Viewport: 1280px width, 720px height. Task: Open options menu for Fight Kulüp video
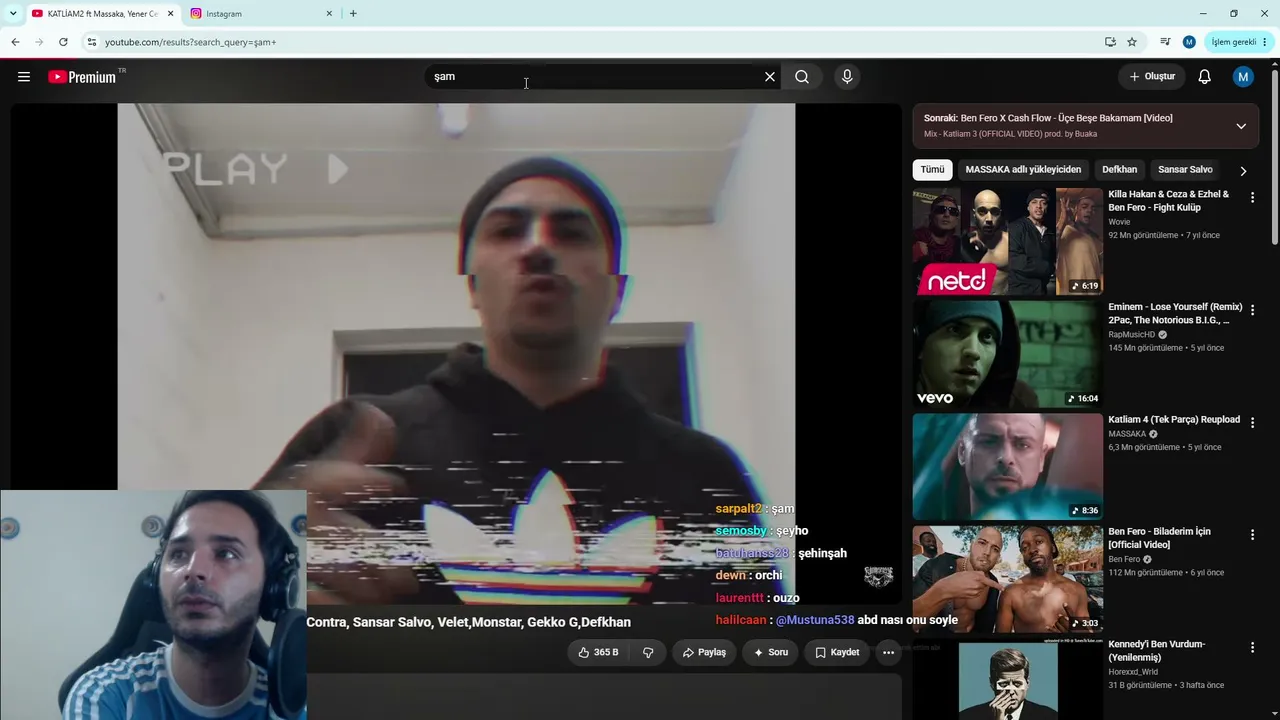pos(1252,198)
